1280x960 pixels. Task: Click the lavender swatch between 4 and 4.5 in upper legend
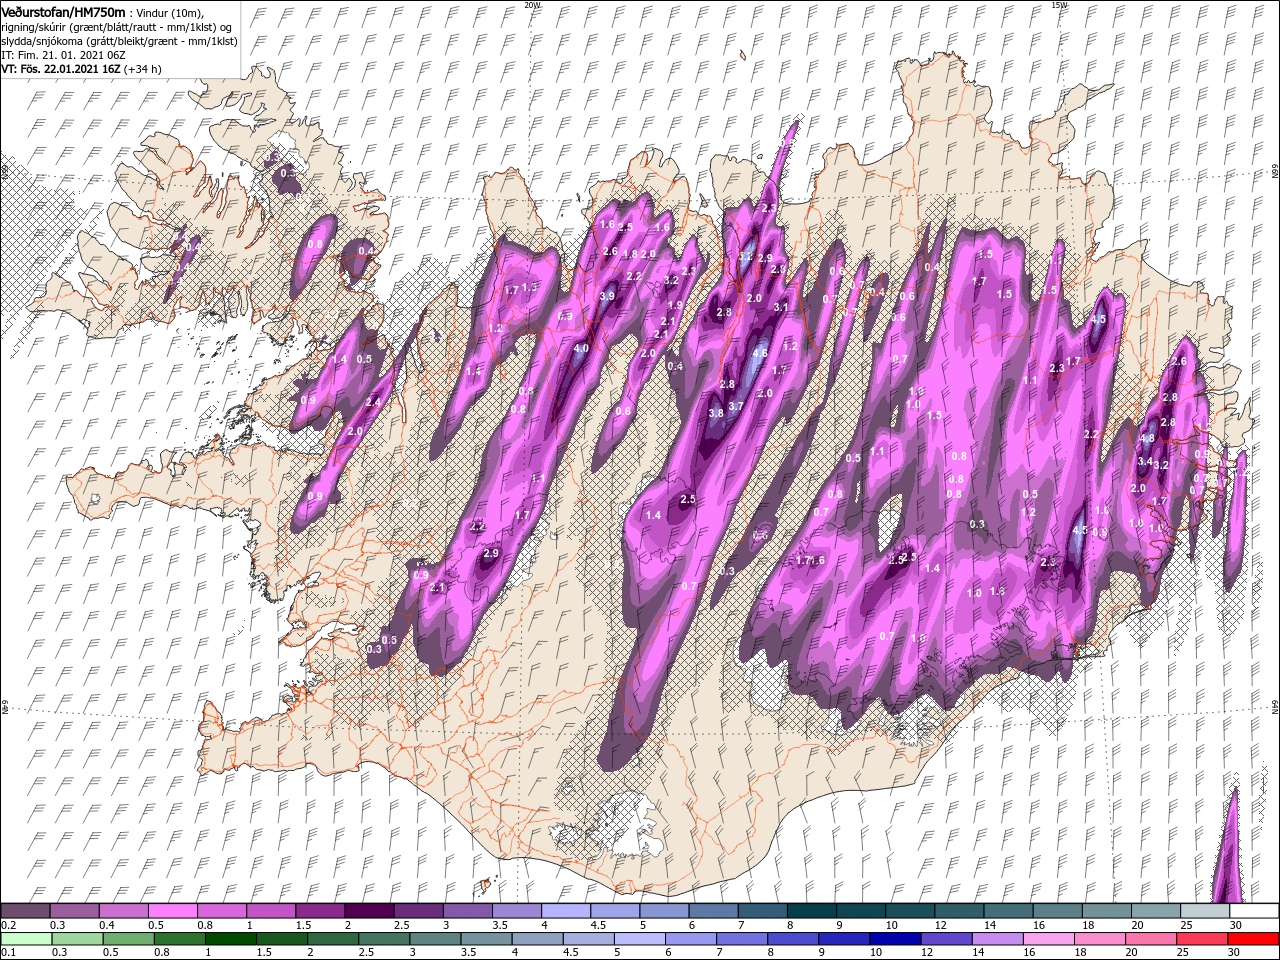tap(565, 911)
